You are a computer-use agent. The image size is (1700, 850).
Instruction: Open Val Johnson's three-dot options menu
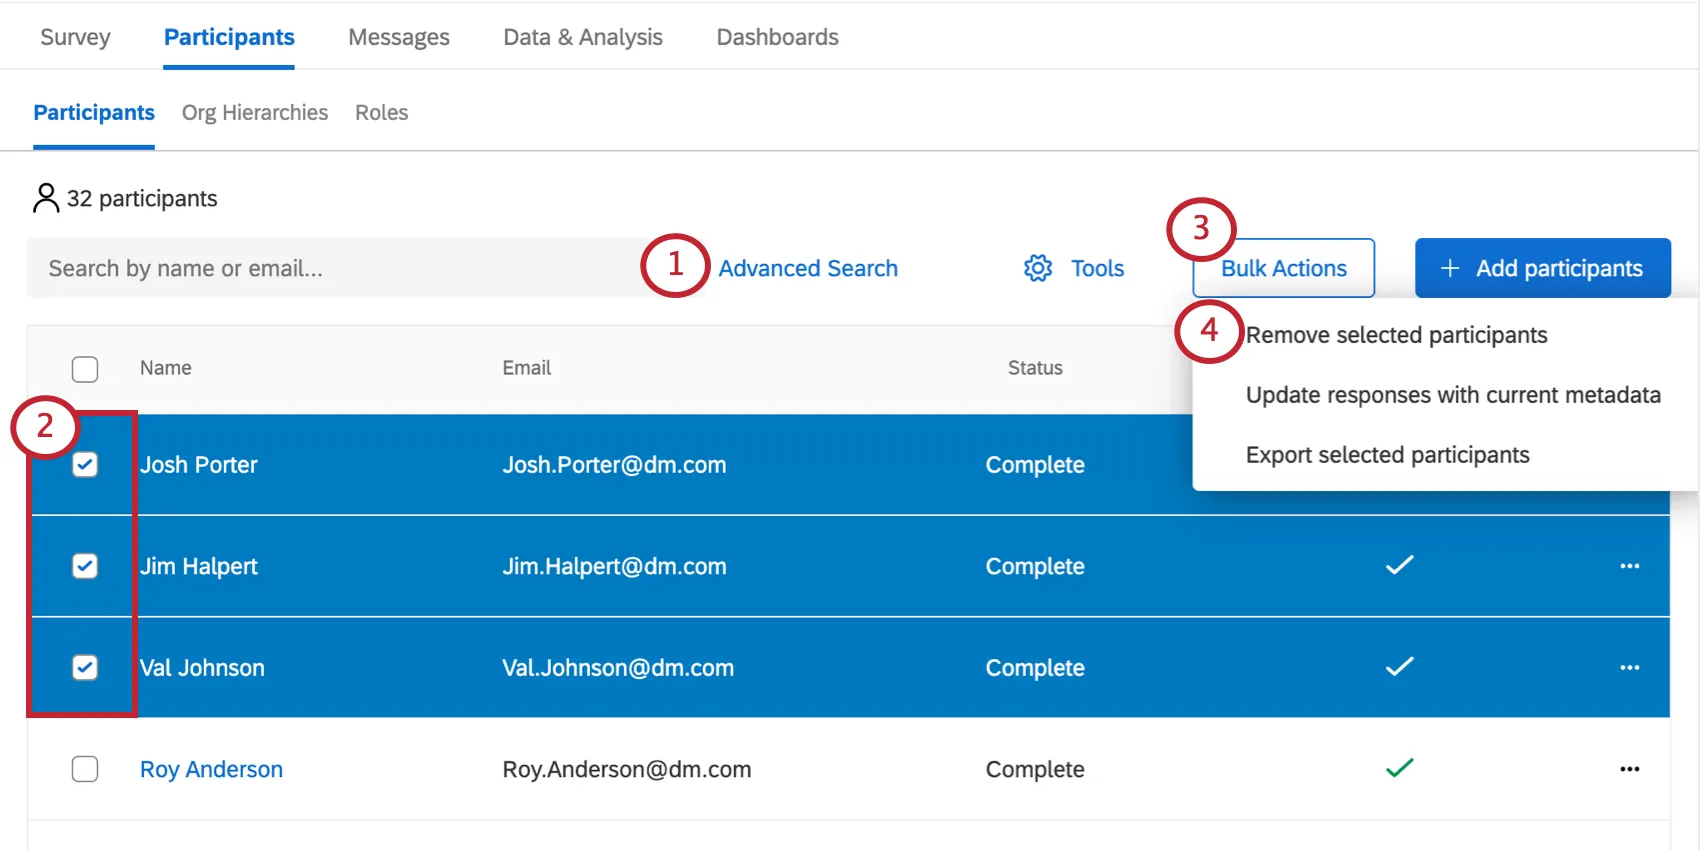pos(1629,667)
